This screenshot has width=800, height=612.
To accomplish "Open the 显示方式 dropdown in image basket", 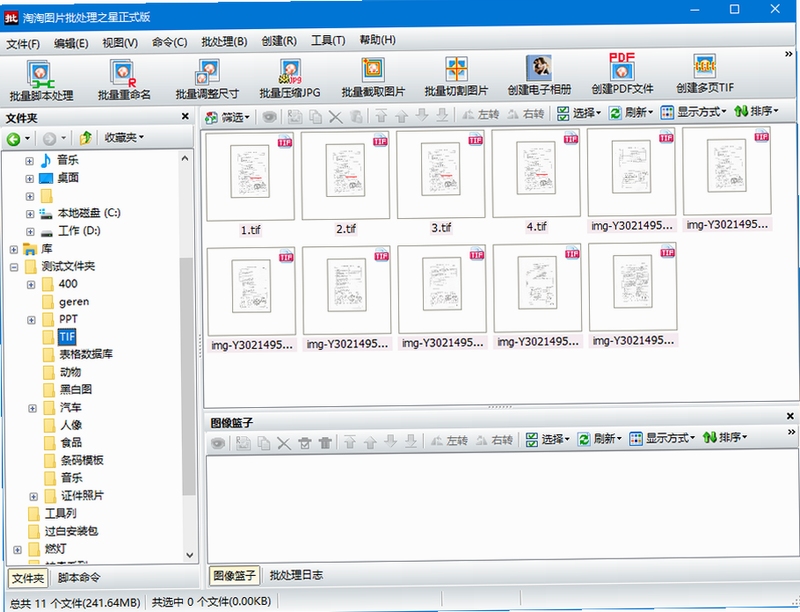I will pos(662,438).
